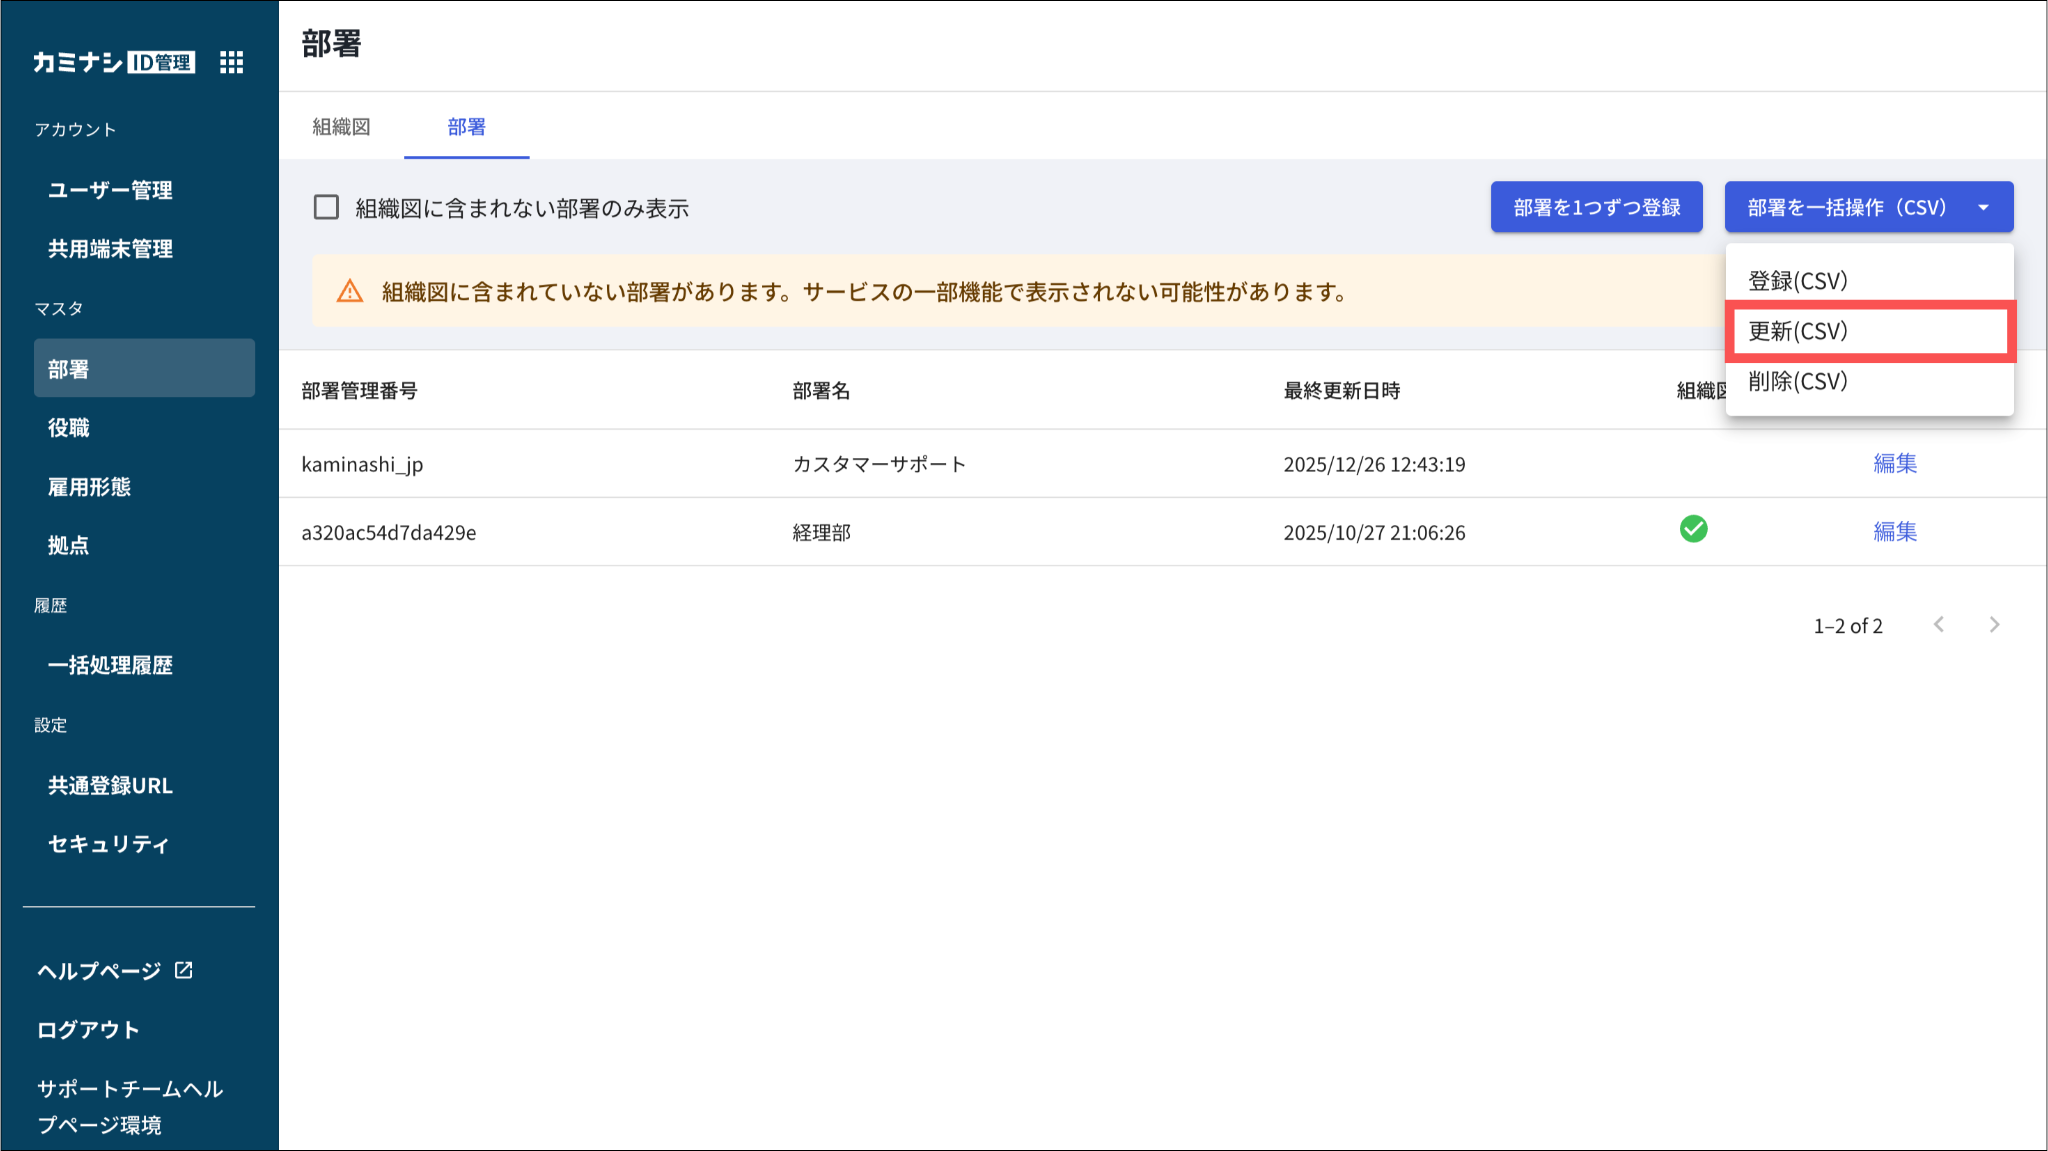Expand 部署を一括操作 (CSV) dropdown arrow

1983,207
